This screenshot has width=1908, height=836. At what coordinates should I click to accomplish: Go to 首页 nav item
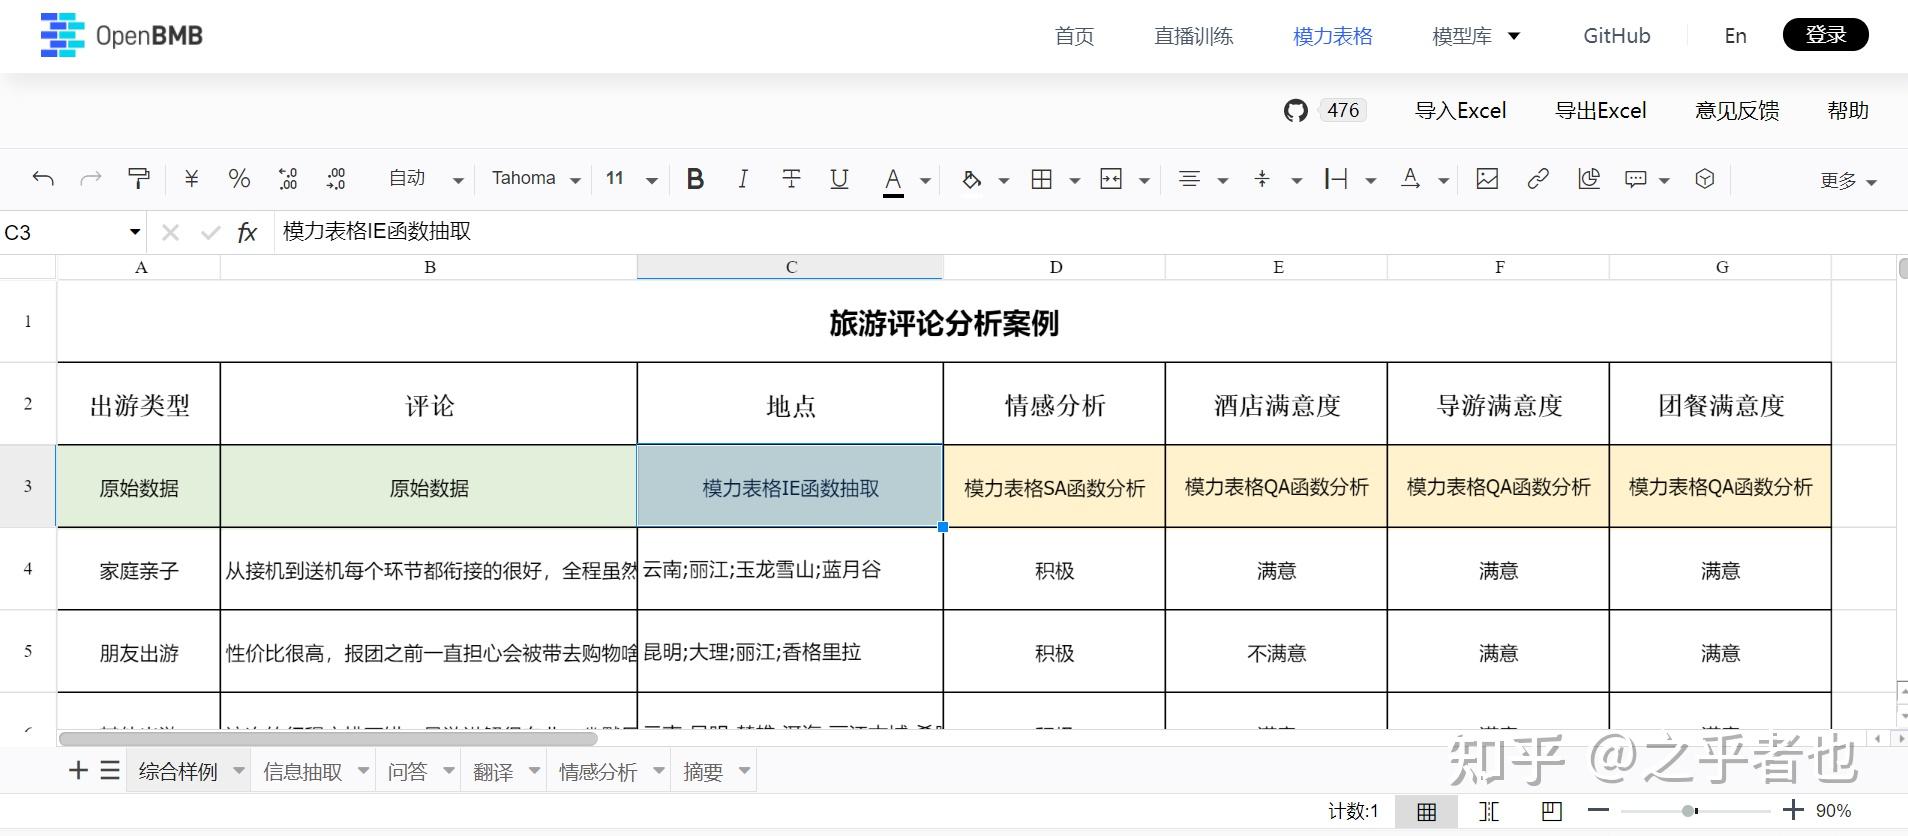coord(1074,36)
